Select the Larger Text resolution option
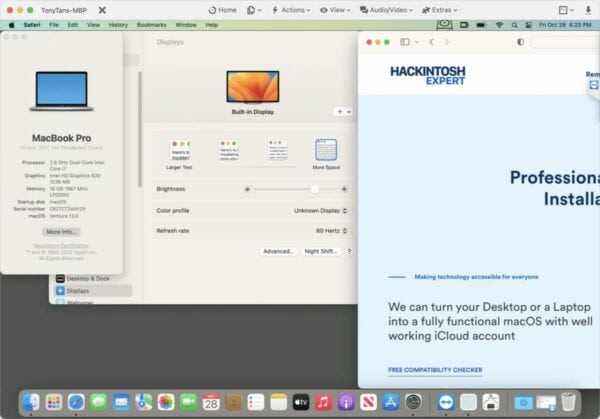600x419 pixels. tap(179, 154)
